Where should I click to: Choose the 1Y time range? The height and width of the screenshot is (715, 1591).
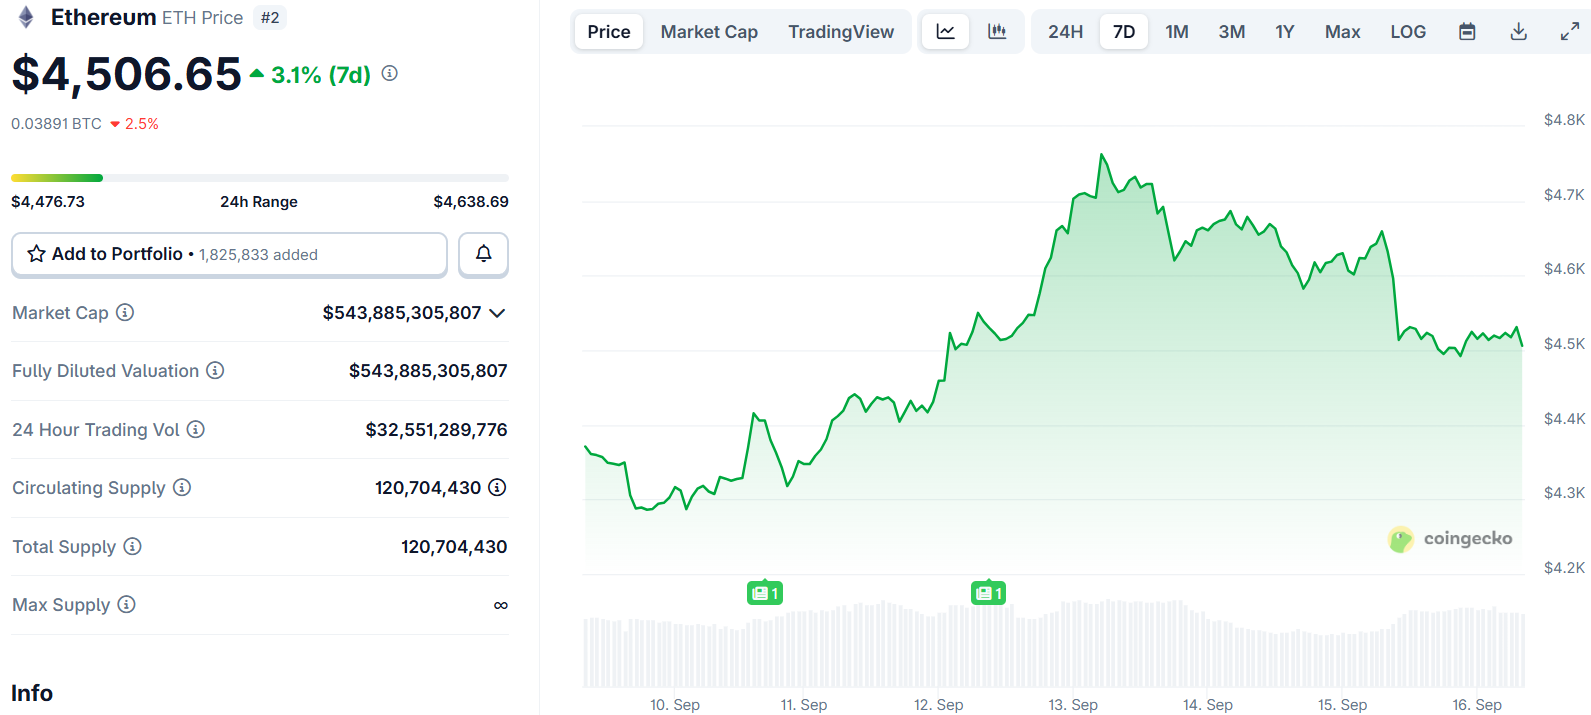click(x=1285, y=32)
